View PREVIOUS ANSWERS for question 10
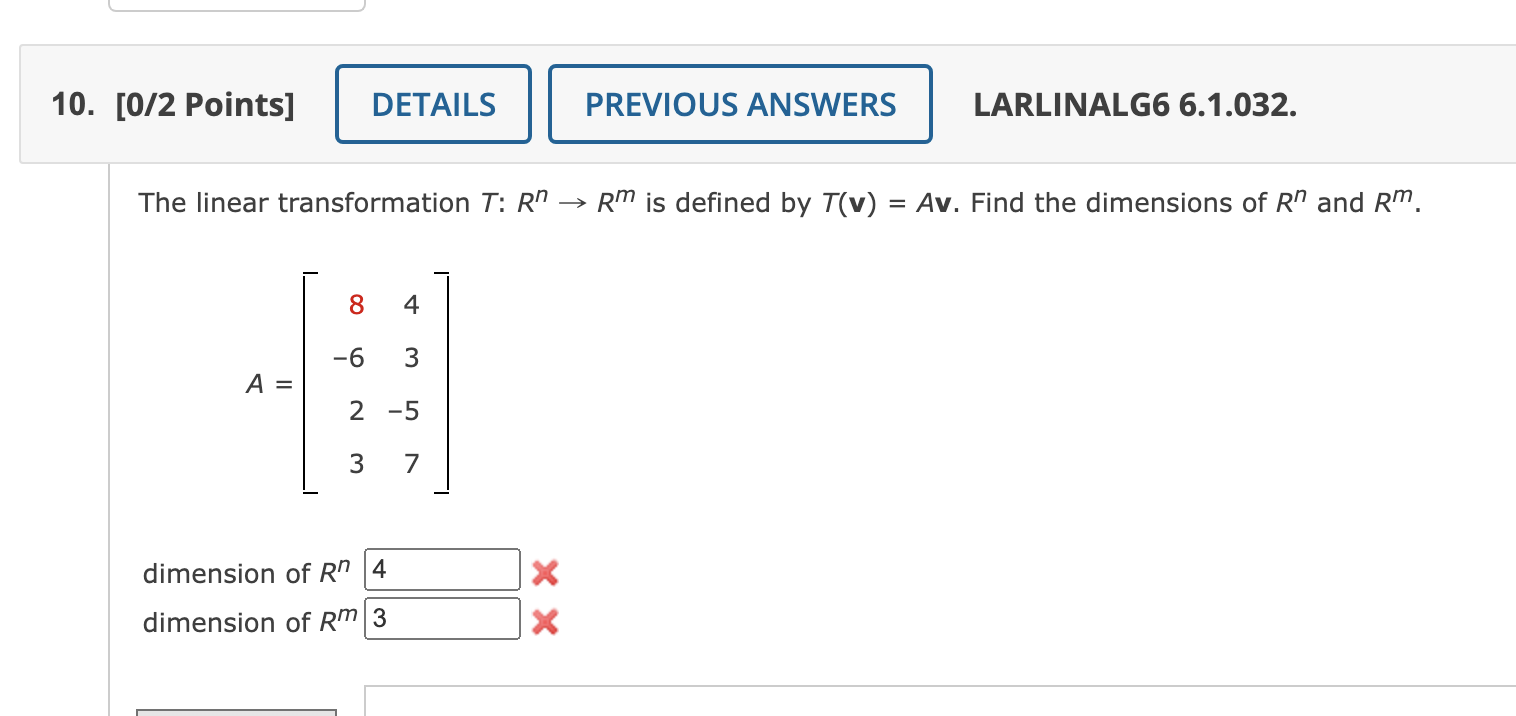 [739, 103]
